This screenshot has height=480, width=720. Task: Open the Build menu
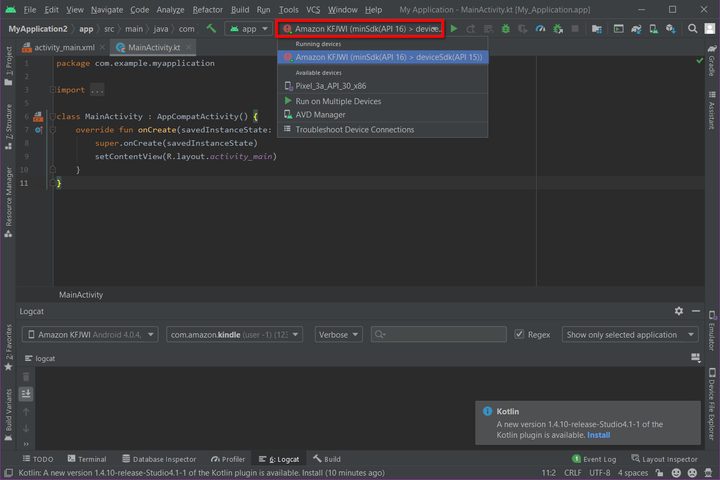pyautogui.click(x=240, y=9)
